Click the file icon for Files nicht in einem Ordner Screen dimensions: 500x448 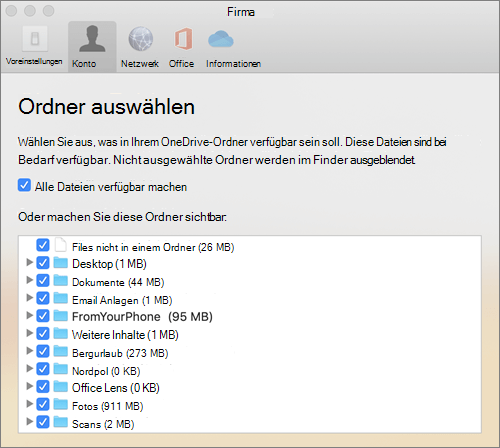61,245
